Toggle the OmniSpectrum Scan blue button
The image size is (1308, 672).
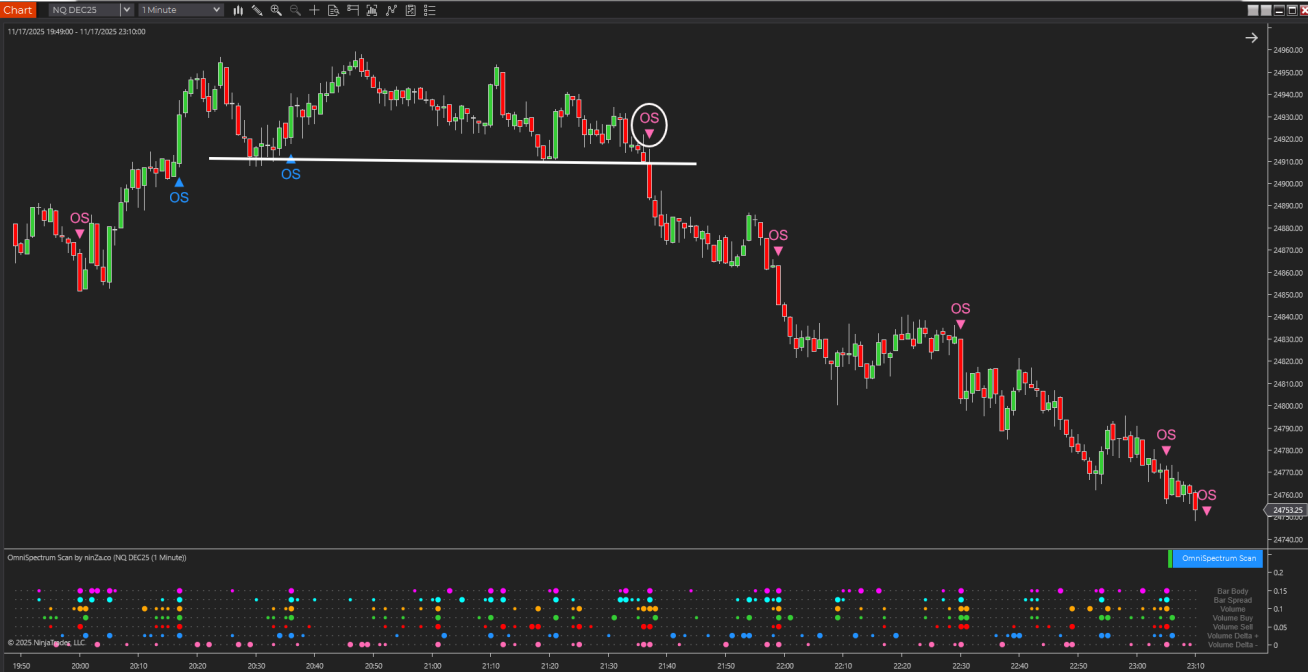(1218, 558)
